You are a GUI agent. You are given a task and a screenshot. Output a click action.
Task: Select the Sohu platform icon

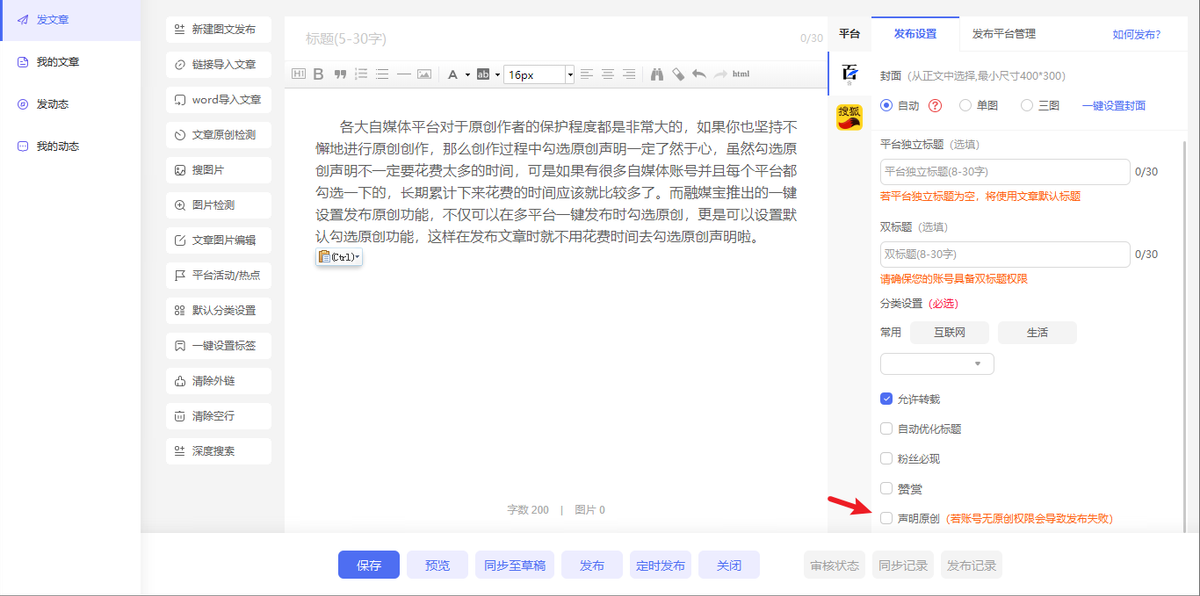[x=849, y=114]
